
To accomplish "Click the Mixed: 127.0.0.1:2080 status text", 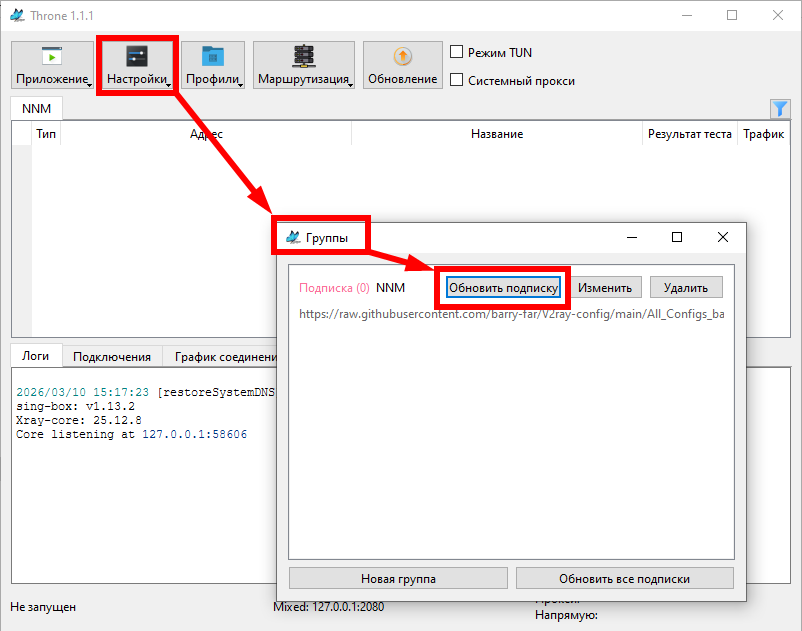I will (328, 607).
